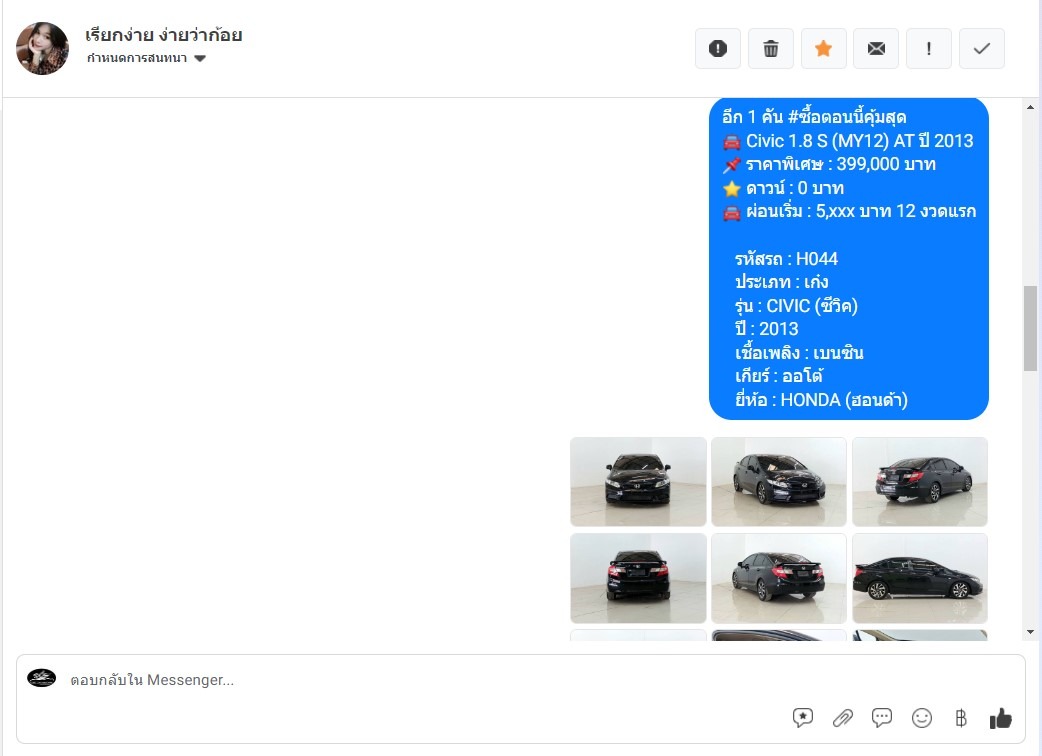Open the front-view Civic photo thumbnail

[x=638, y=482]
